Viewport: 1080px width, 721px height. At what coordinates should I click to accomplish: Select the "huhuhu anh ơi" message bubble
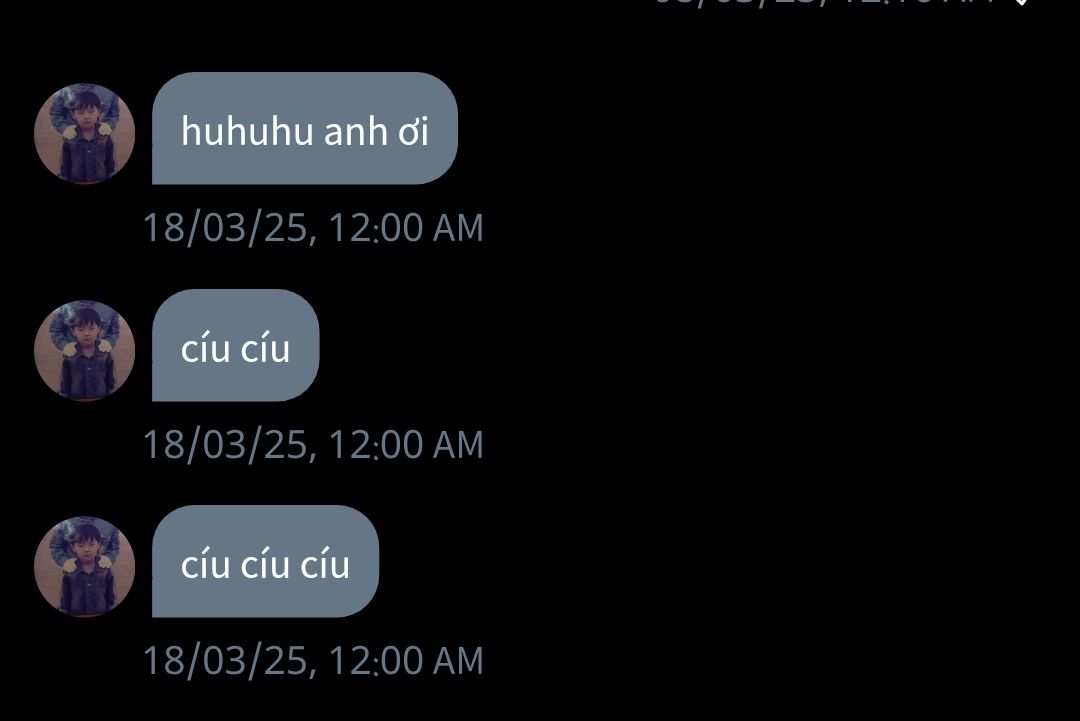click(x=304, y=128)
